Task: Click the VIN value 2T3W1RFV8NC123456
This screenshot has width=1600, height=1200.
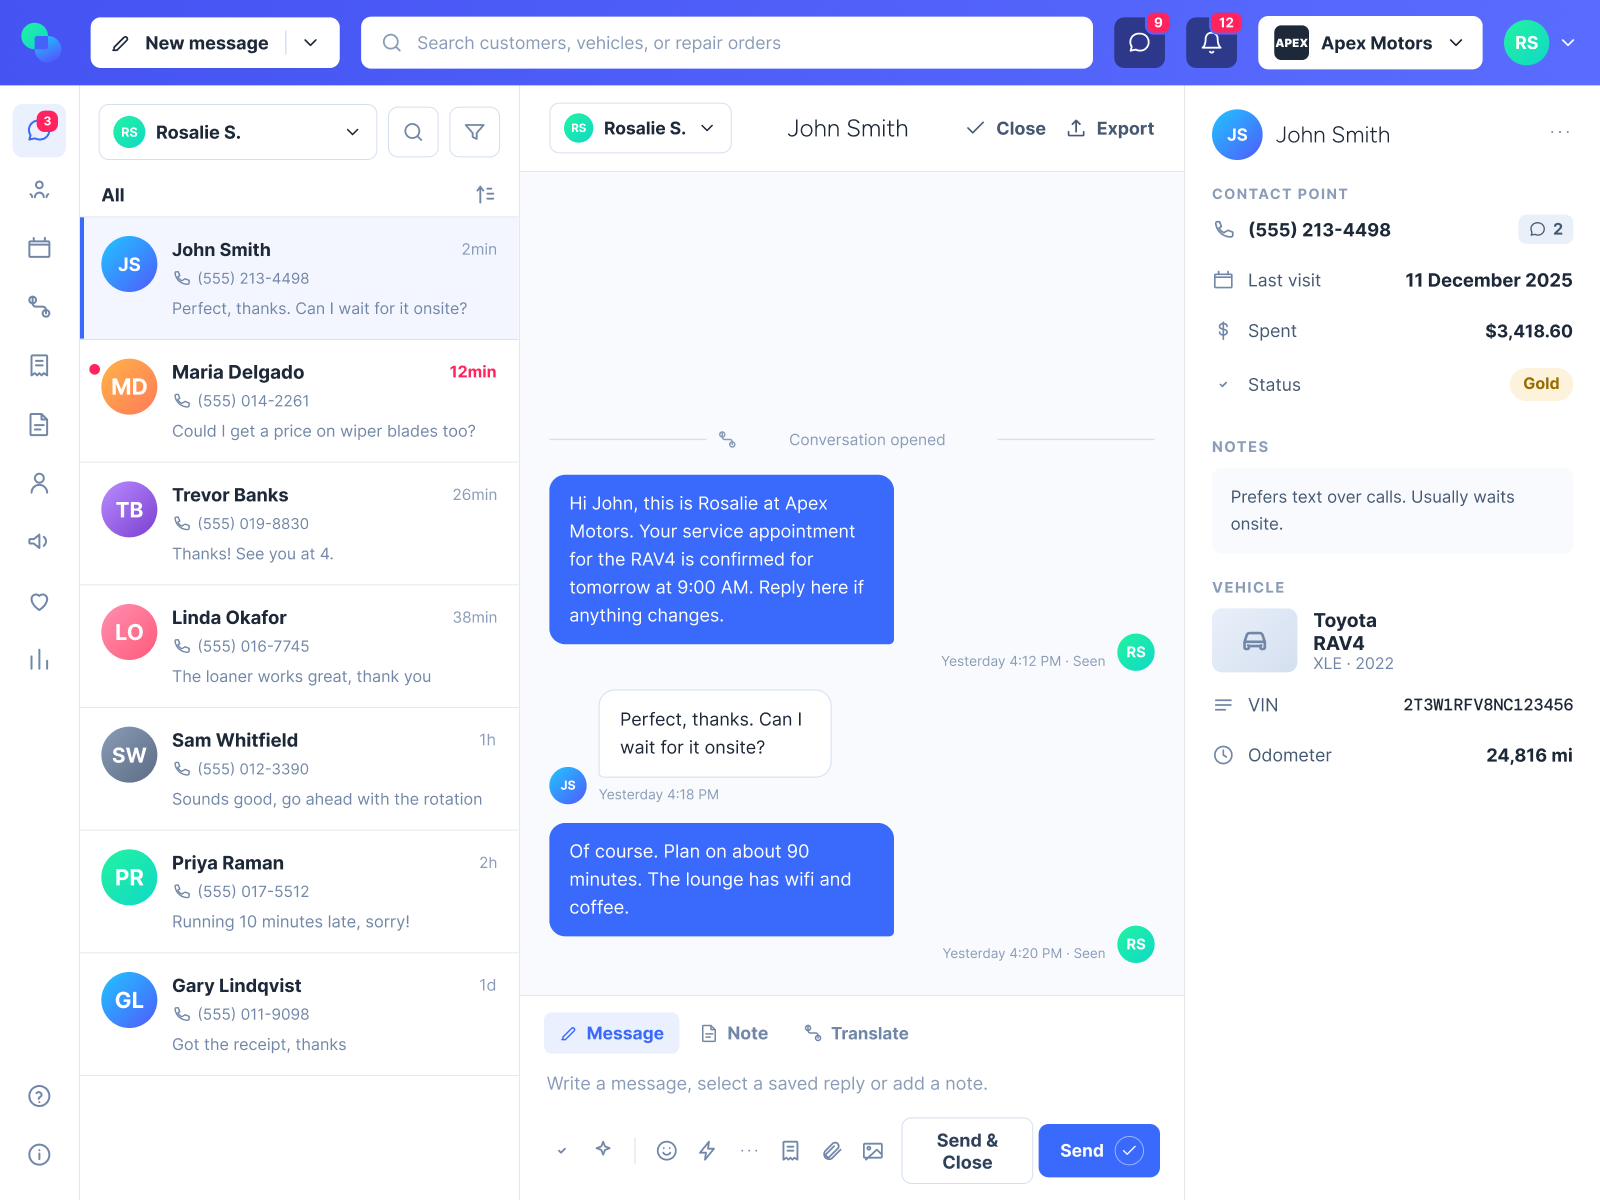Action: 1488,705
